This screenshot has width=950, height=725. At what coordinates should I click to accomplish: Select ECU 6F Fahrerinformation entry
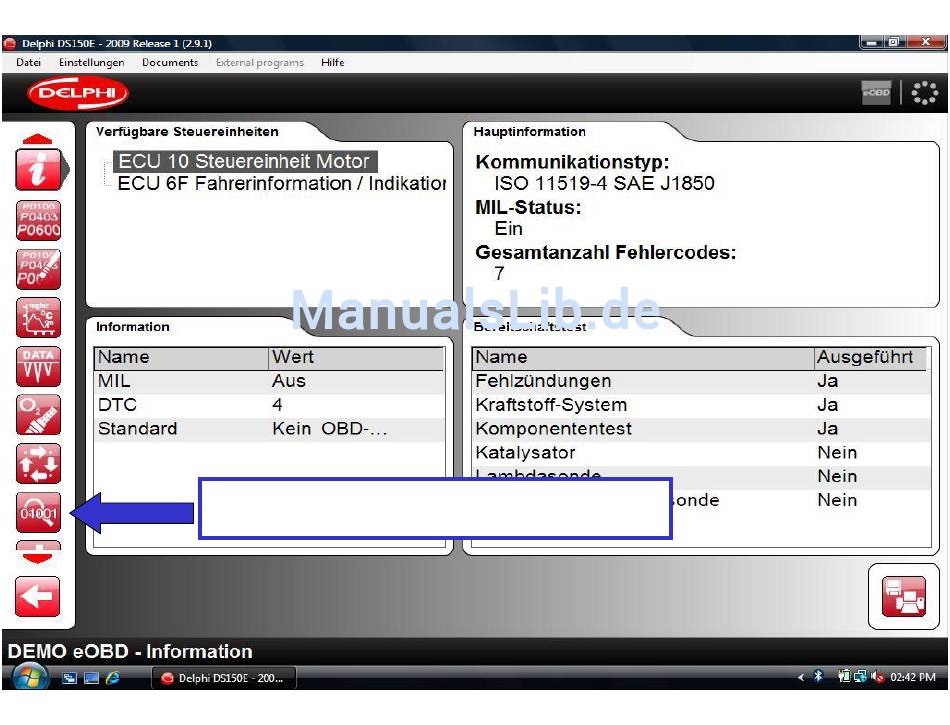click(x=282, y=184)
